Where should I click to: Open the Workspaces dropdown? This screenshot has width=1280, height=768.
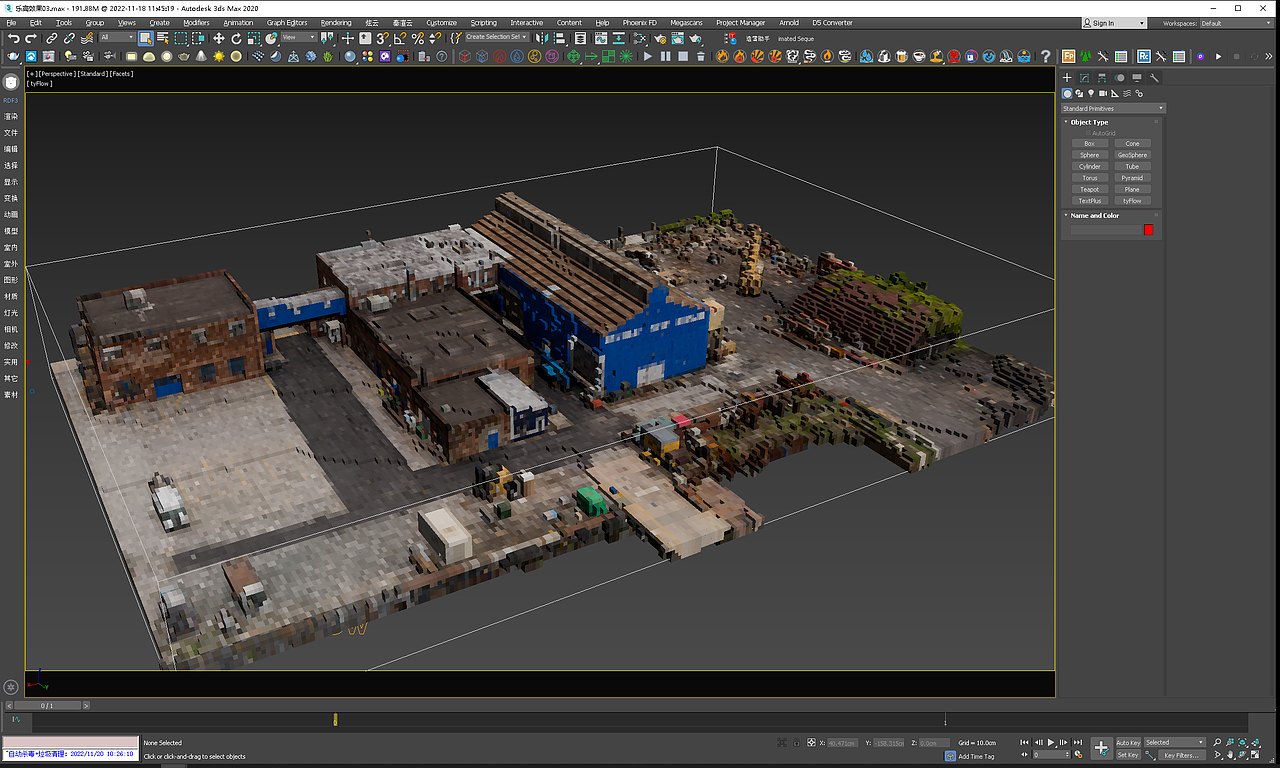click(x=1235, y=23)
